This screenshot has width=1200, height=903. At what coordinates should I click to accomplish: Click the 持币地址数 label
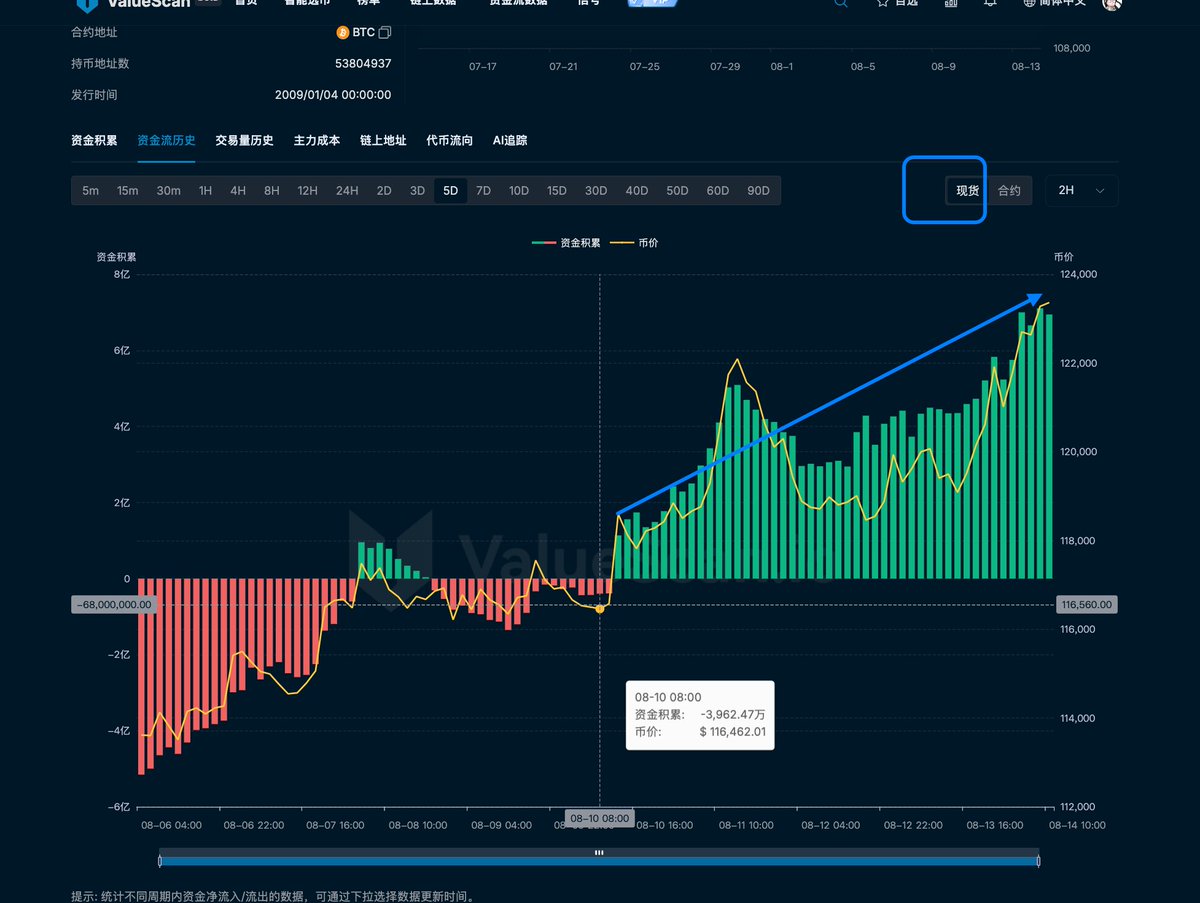pos(100,64)
